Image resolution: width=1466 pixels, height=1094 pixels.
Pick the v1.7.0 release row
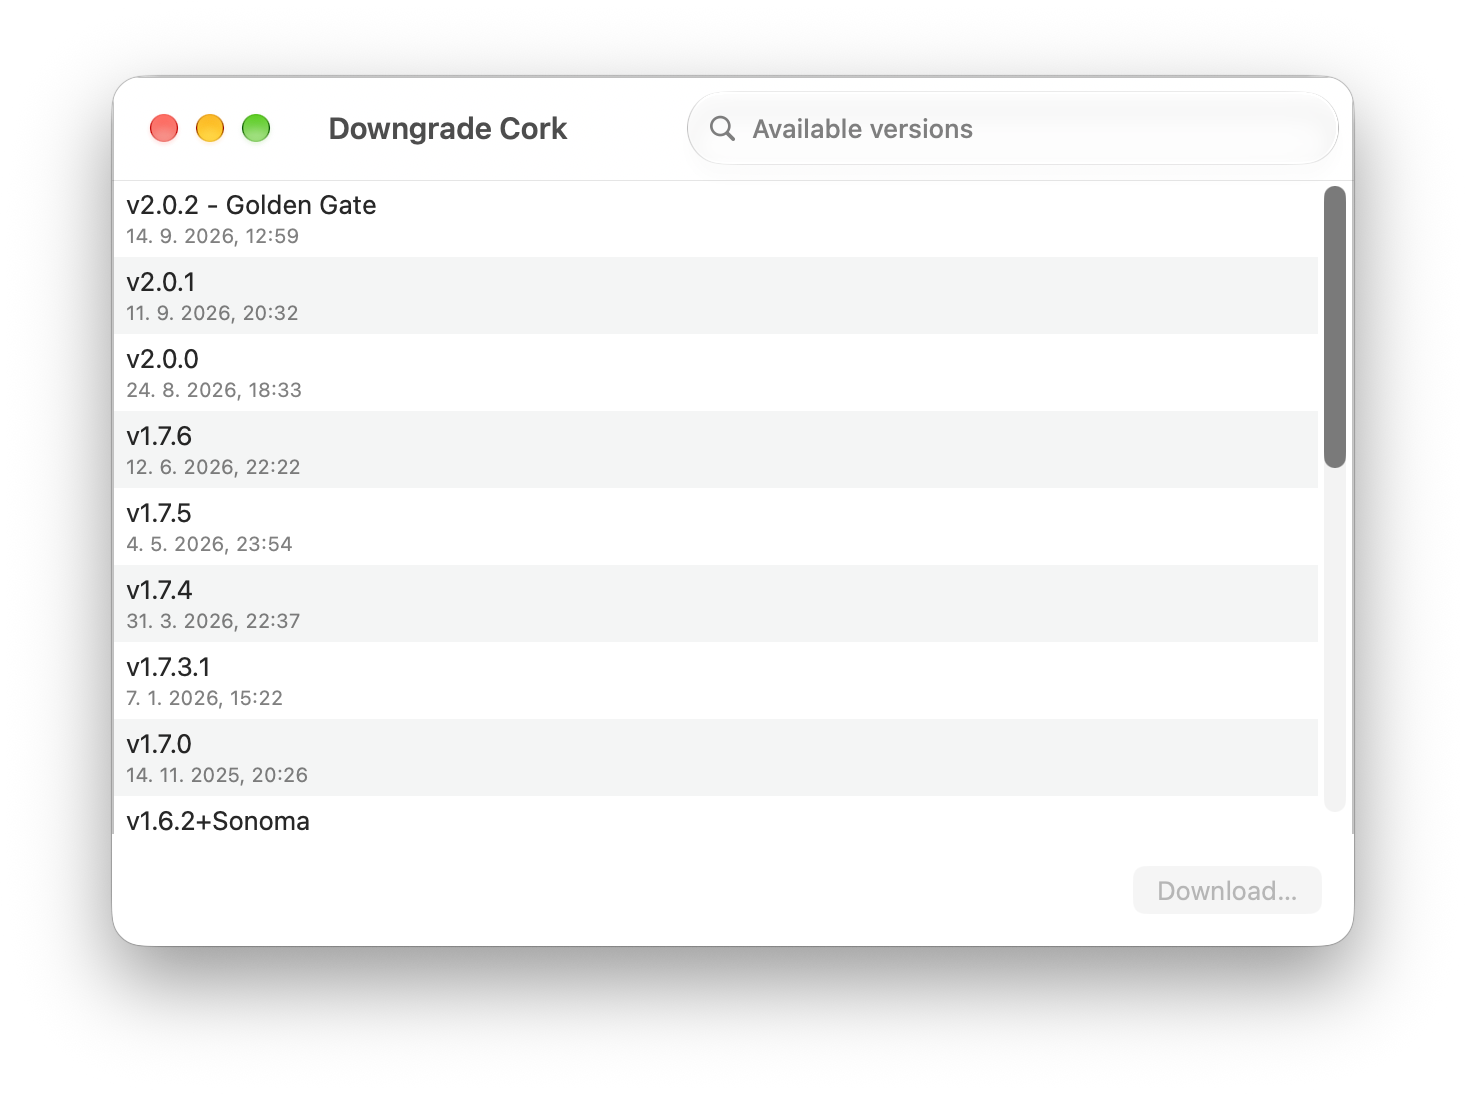715,758
